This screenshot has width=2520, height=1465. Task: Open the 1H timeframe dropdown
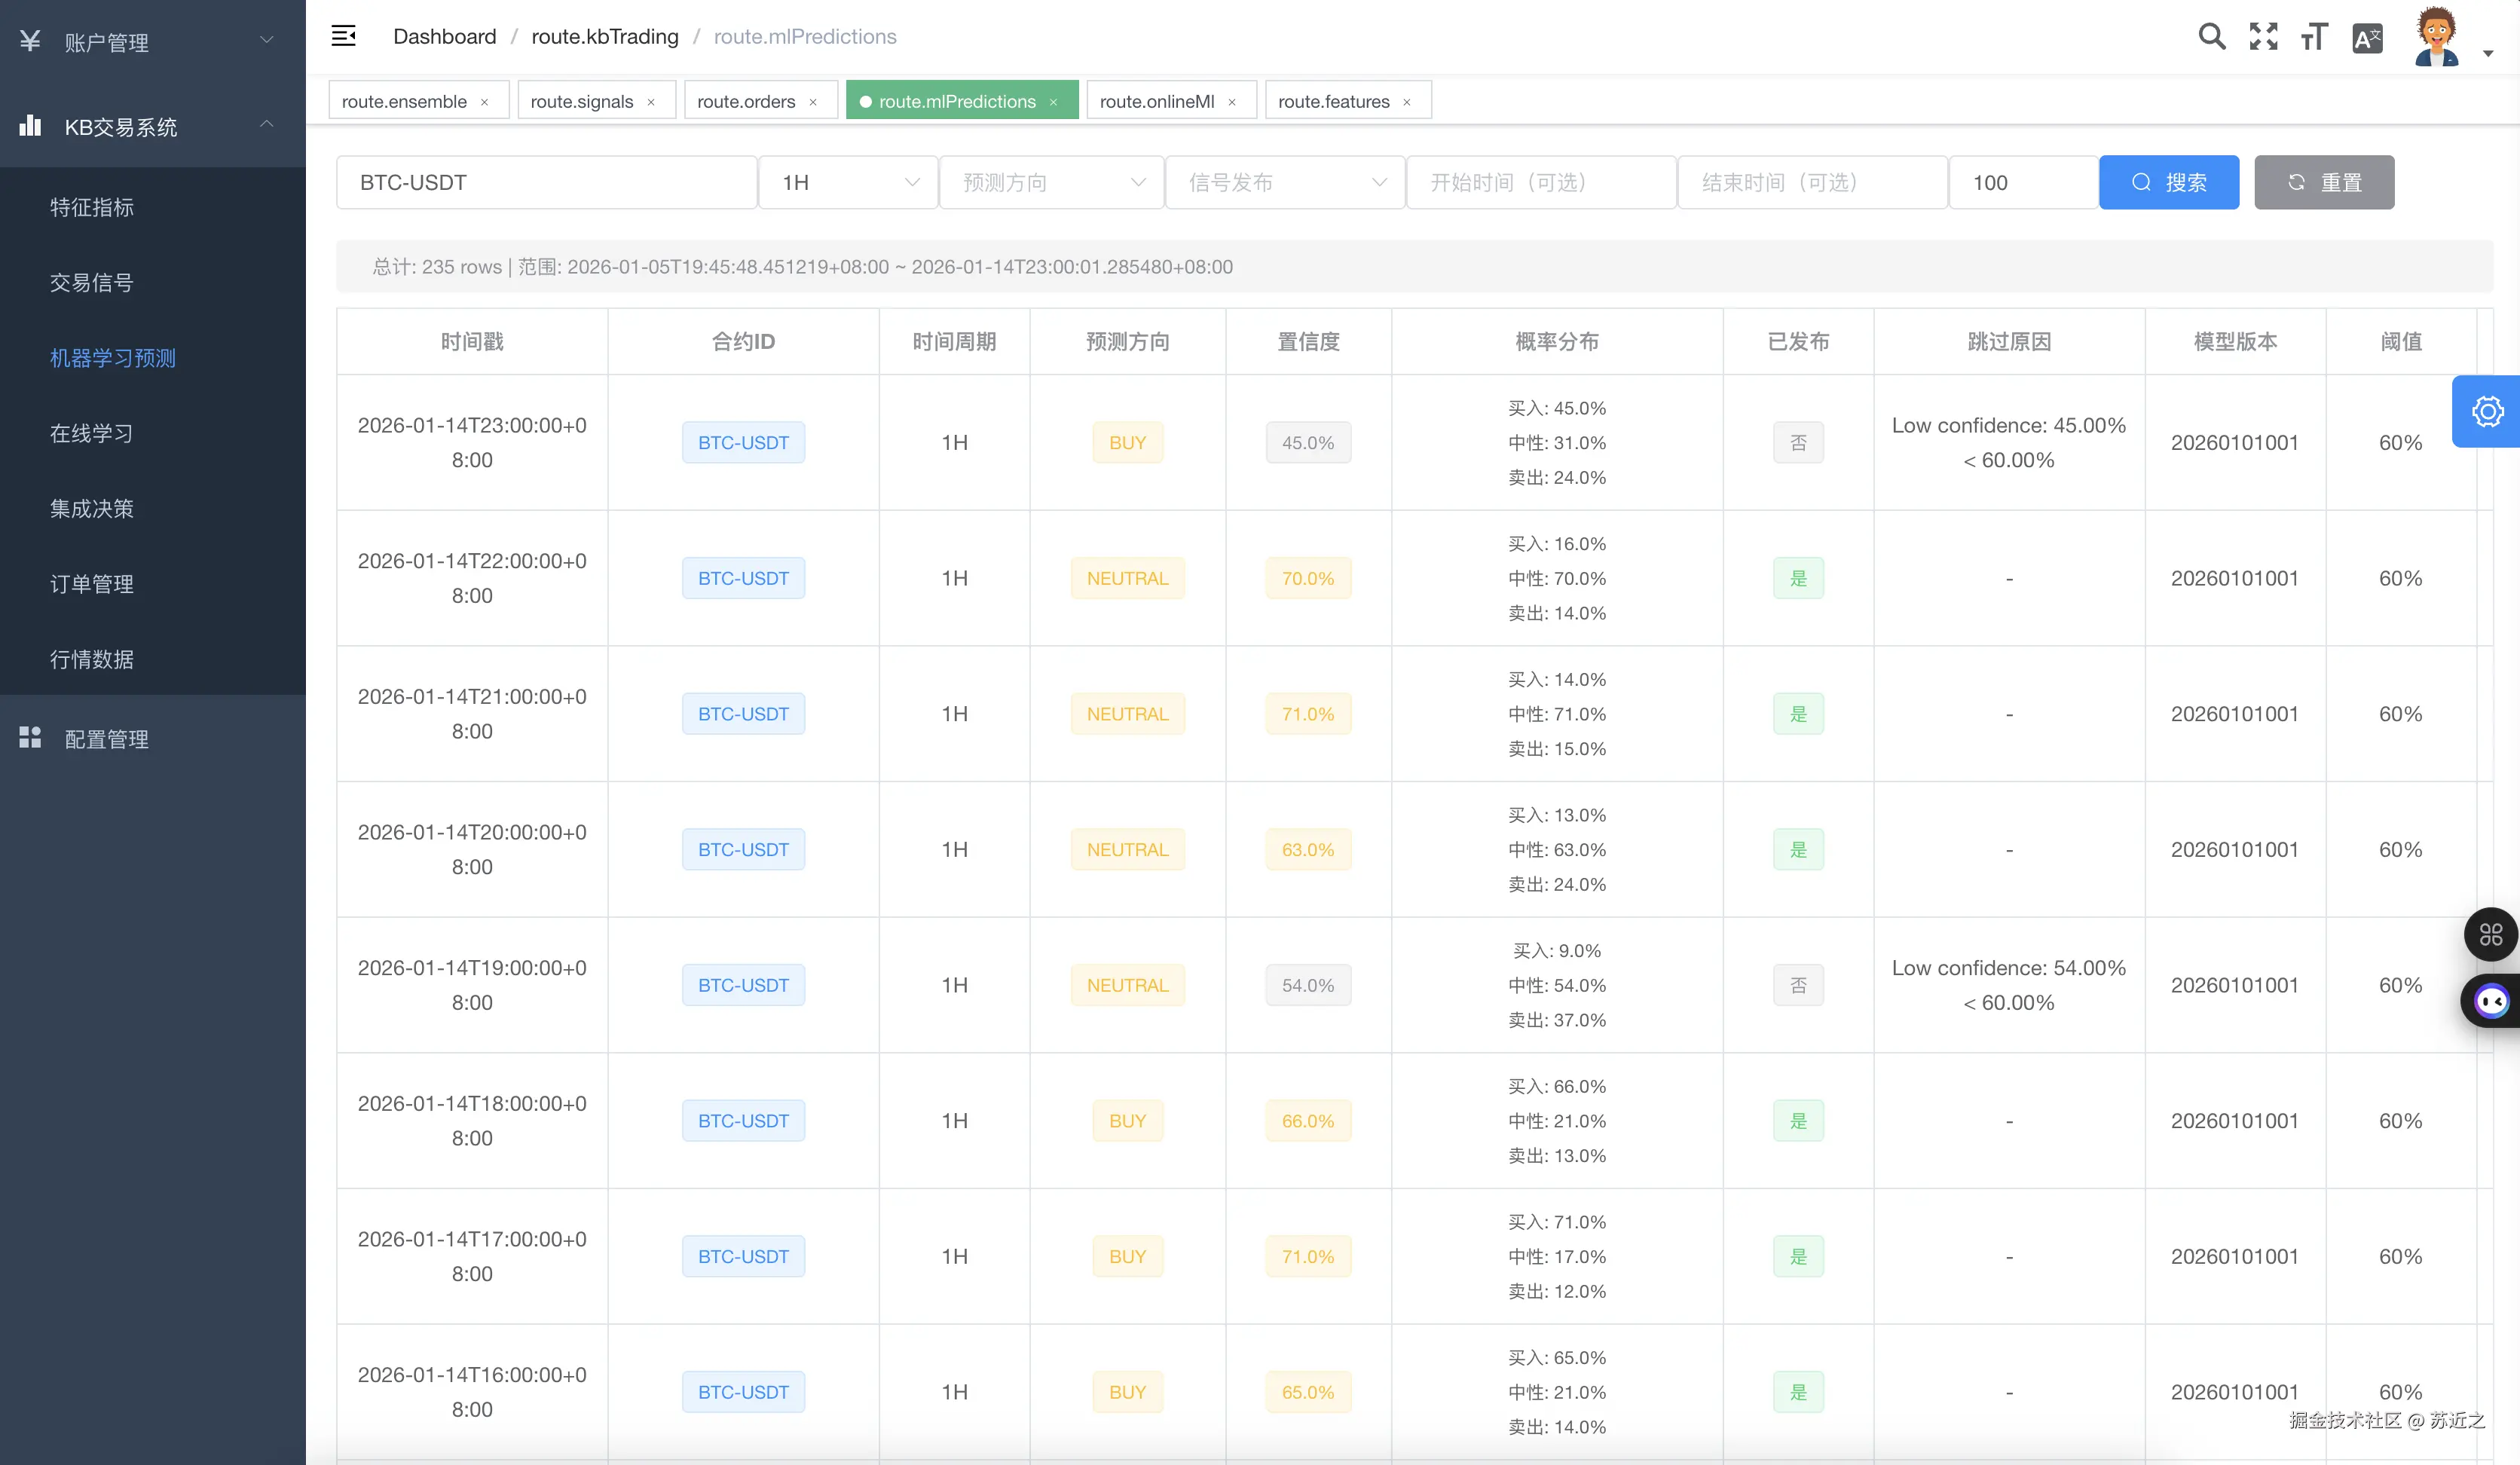click(847, 182)
